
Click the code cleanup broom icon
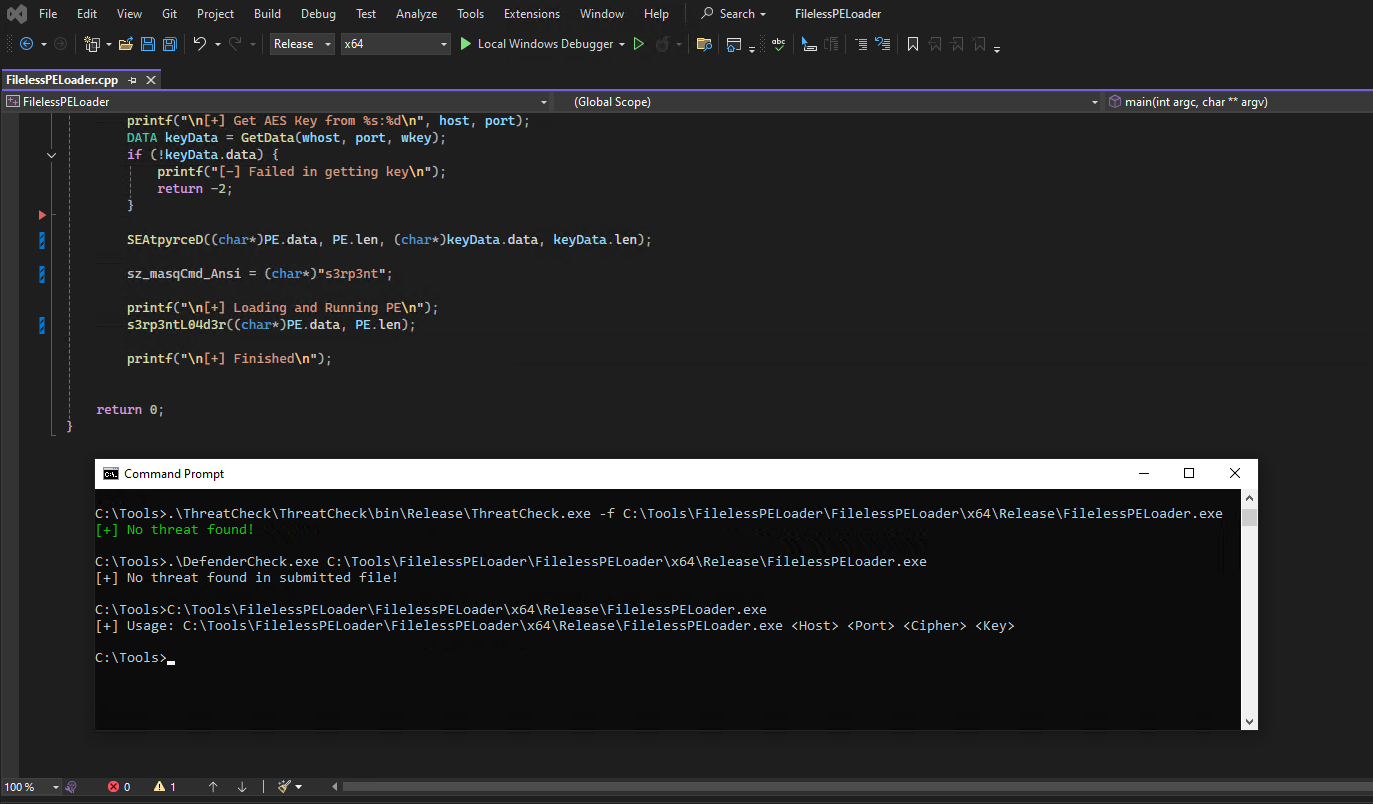(x=284, y=787)
